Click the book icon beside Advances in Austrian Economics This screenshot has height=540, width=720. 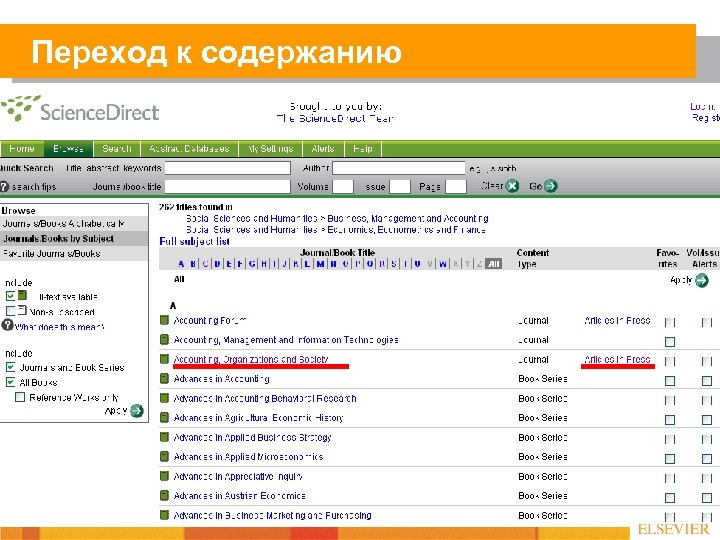click(x=164, y=495)
